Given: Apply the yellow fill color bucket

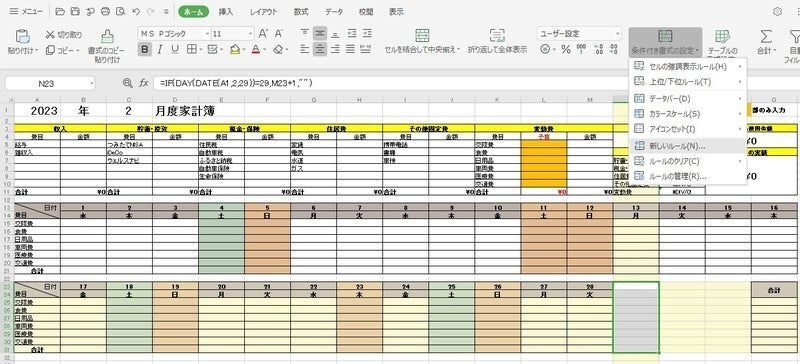Looking at the screenshot, I should 235,50.
